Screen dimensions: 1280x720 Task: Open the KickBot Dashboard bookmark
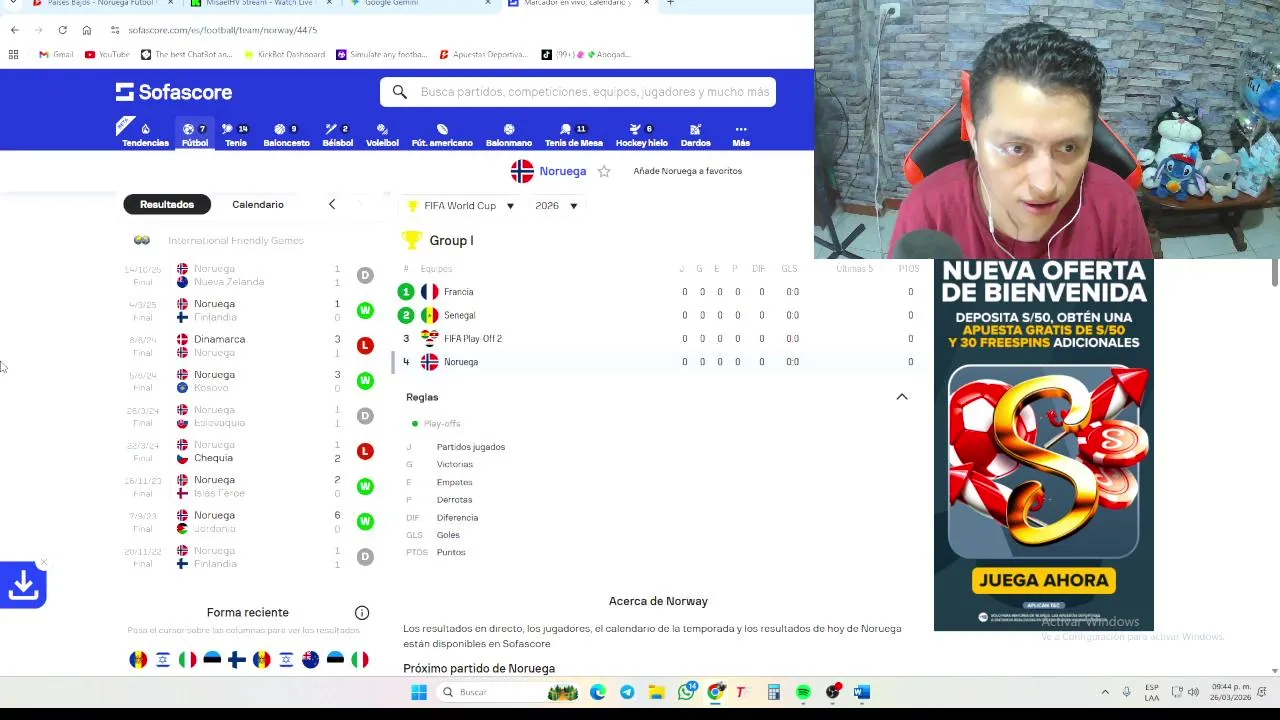pos(284,54)
